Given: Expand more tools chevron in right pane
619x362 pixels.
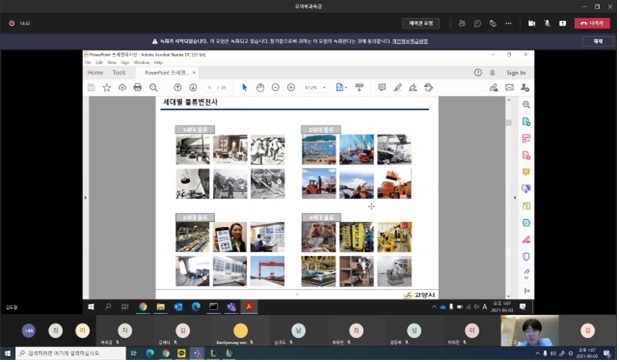Looking at the screenshot, I should (526, 278).
